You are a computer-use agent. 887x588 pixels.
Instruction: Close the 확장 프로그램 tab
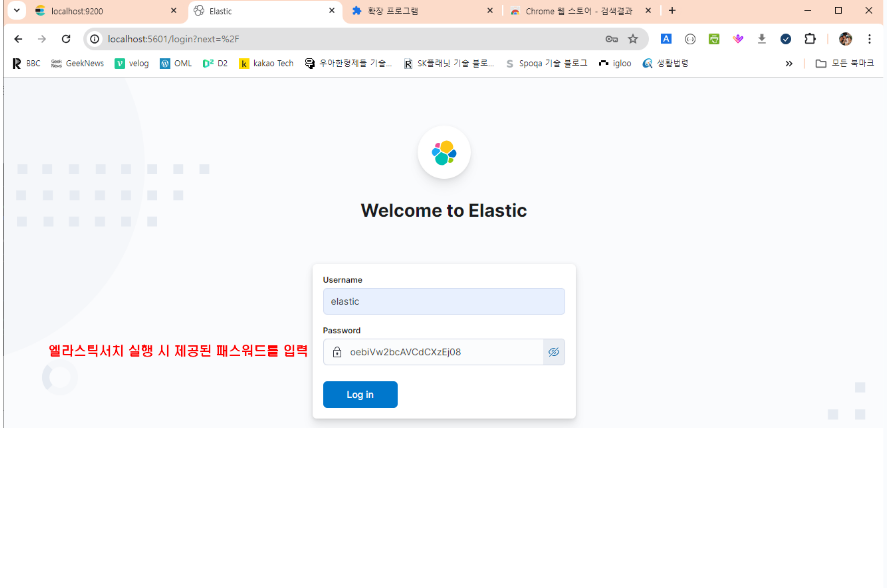tap(490, 11)
